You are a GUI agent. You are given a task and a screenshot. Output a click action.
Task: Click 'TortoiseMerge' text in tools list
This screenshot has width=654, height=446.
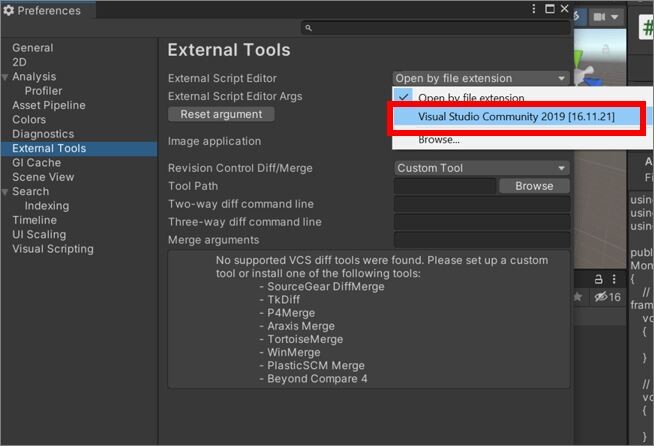(x=305, y=339)
